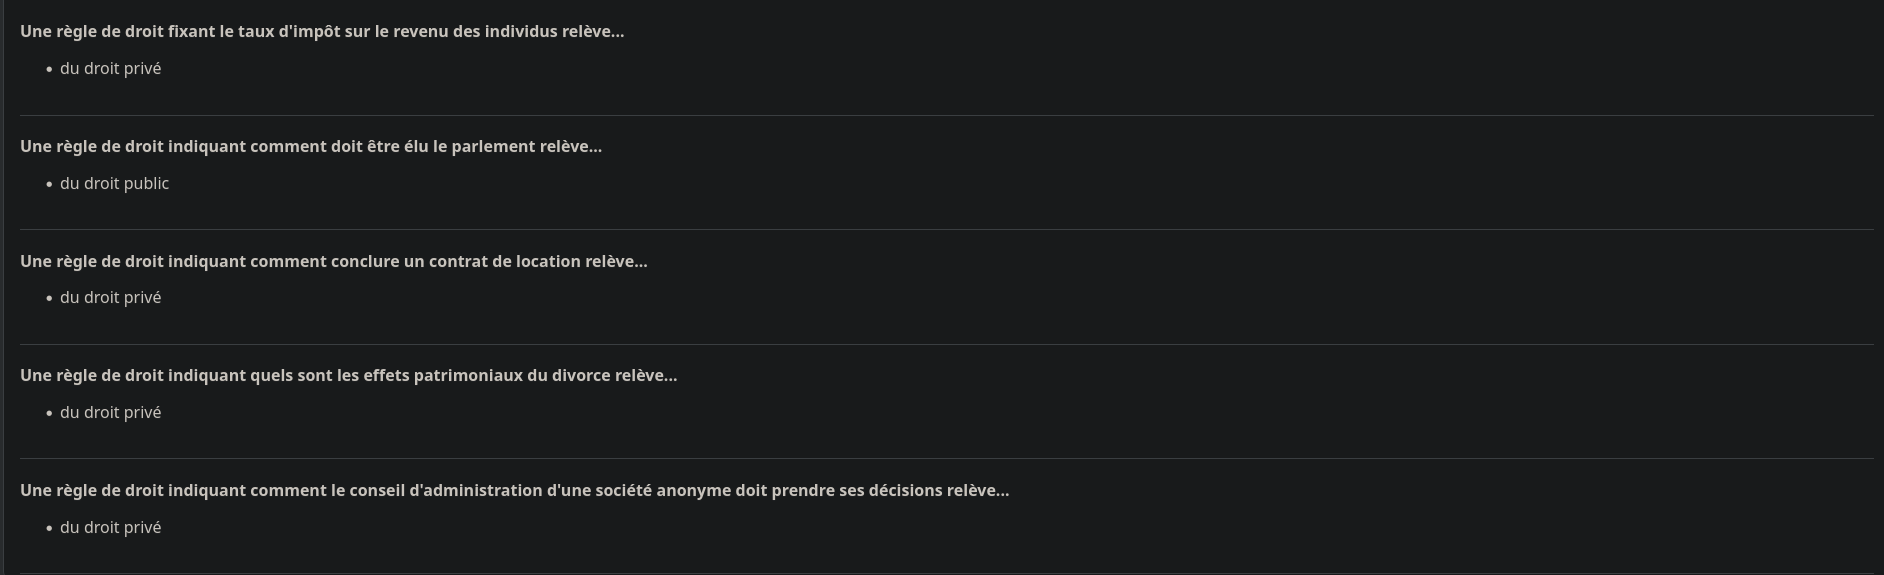Click the société anonyme board question
The height and width of the screenshot is (575, 1884).
[x=514, y=490]
